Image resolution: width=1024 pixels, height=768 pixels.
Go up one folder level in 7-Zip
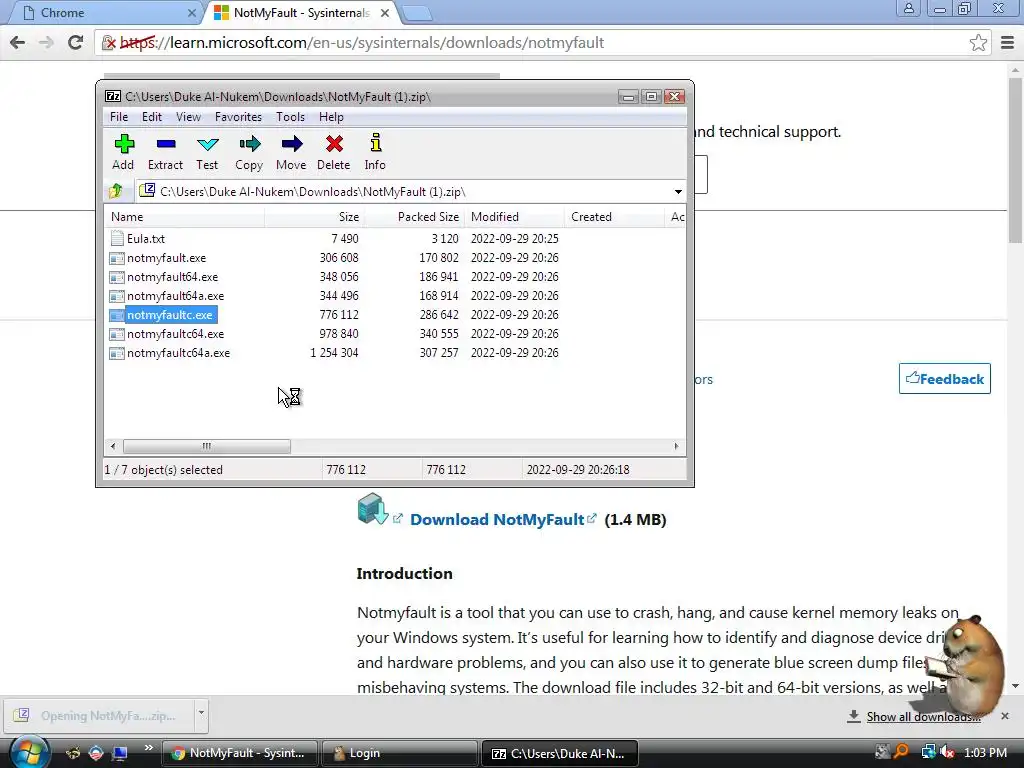coord(116,191)
